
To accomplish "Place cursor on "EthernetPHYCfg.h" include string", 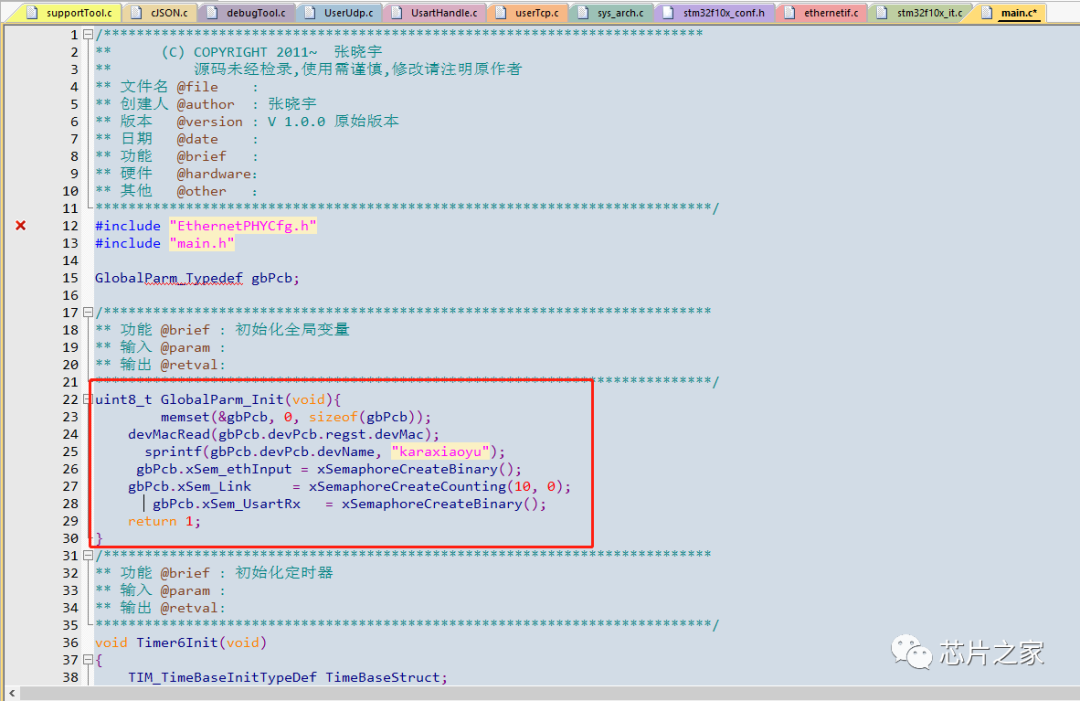I will 243,226.
